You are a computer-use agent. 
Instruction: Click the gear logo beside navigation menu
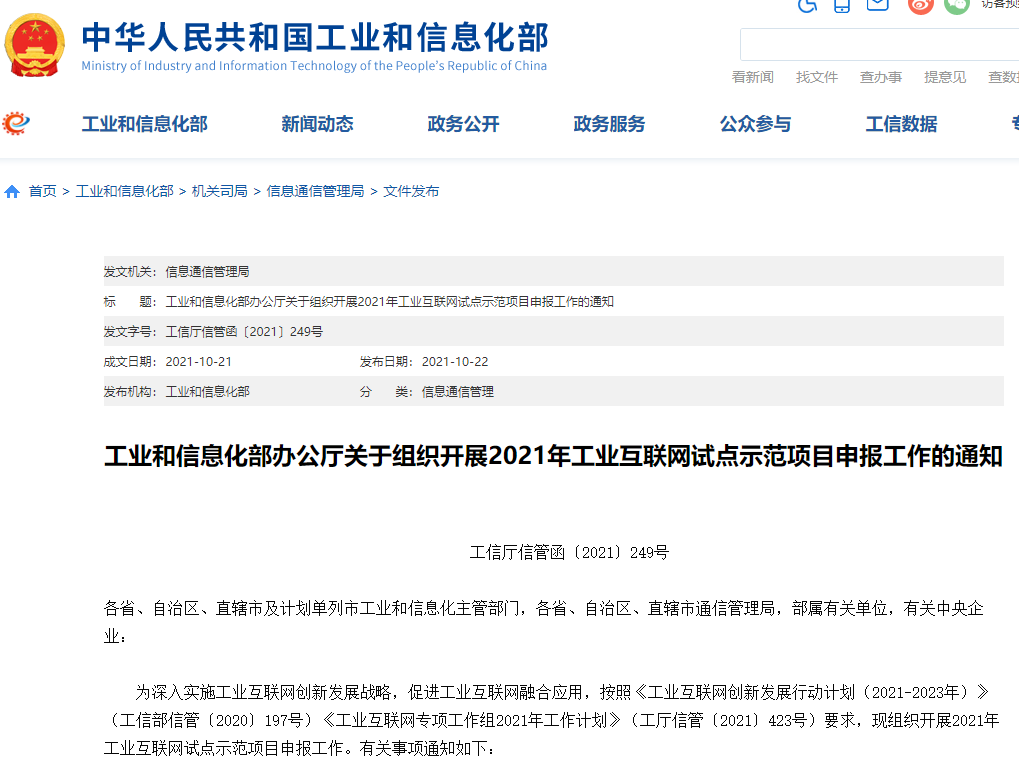tap(16, 123)
